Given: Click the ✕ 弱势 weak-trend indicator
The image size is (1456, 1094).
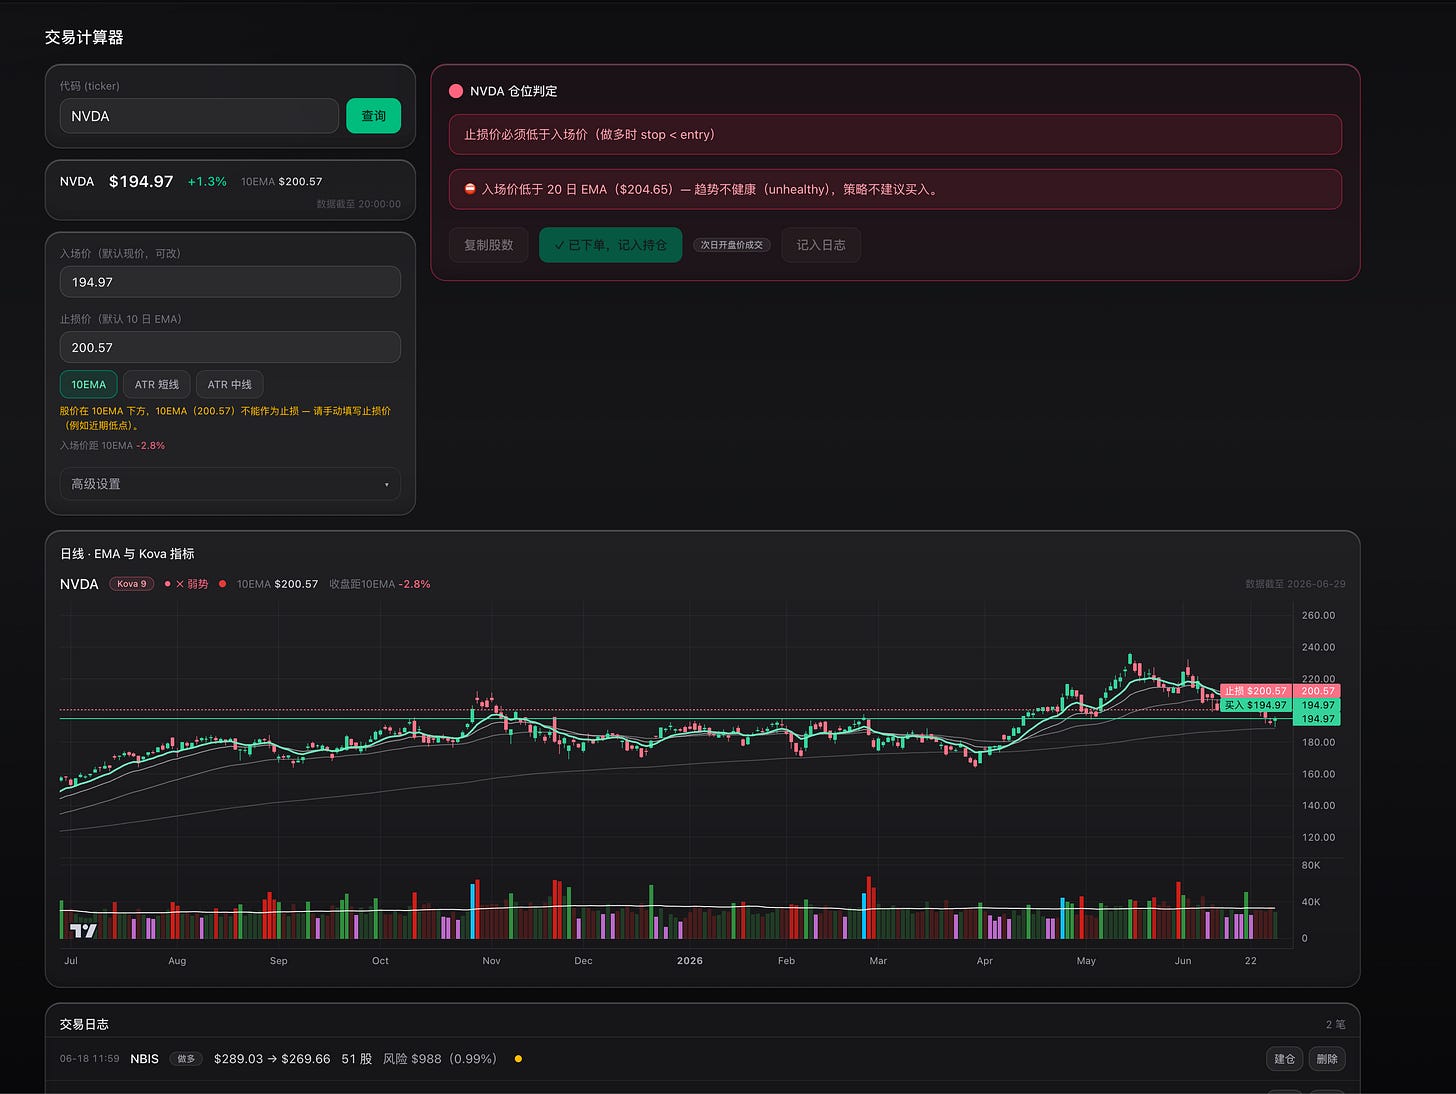Looking at the screenshot, I should (x=192, y=584).
